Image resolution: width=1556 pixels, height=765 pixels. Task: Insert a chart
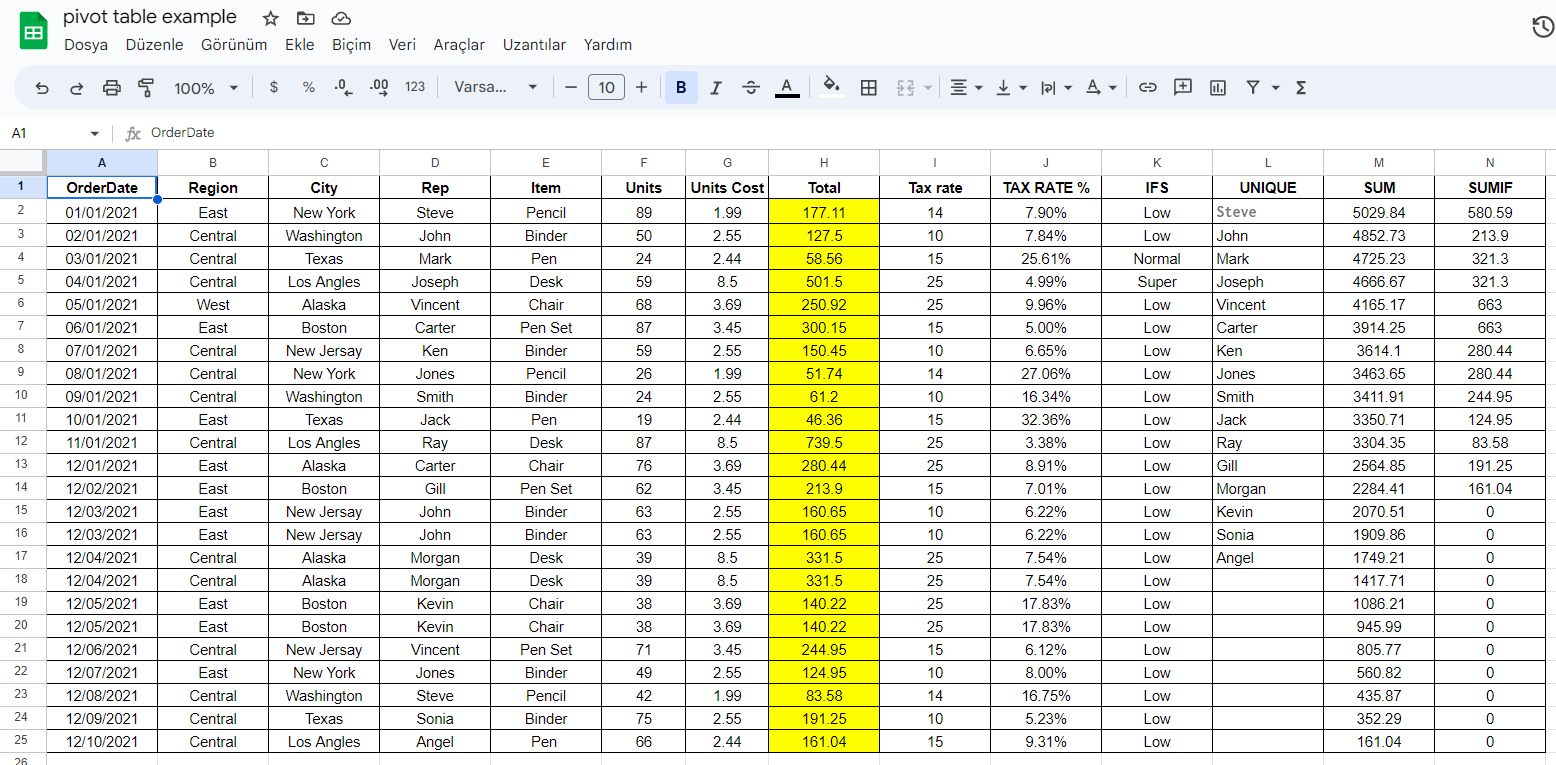[x=1217, y=87]
